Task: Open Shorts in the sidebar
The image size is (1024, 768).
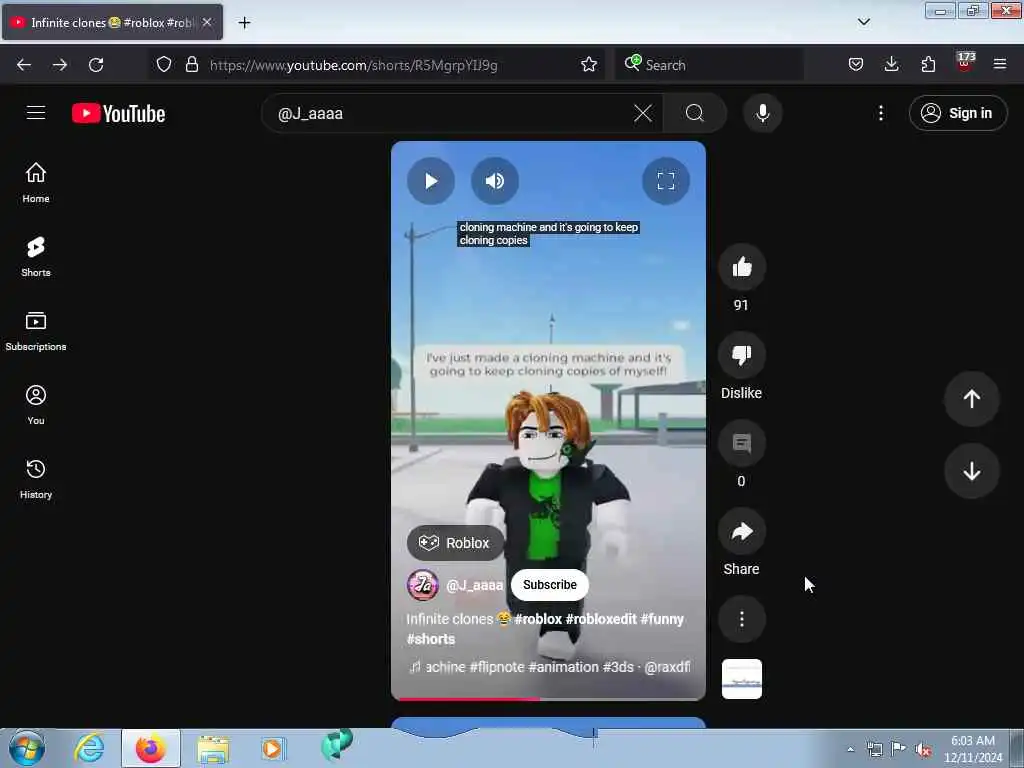Action: (36, 257)
